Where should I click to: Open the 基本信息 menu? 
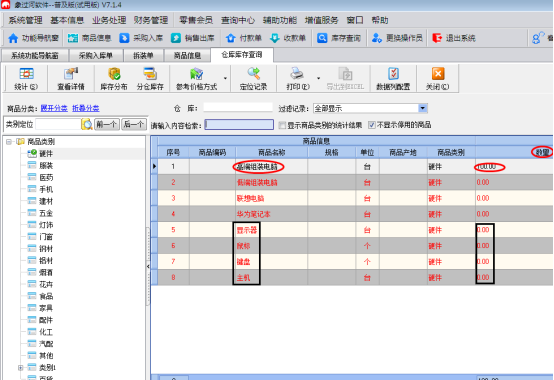point(67,20)
